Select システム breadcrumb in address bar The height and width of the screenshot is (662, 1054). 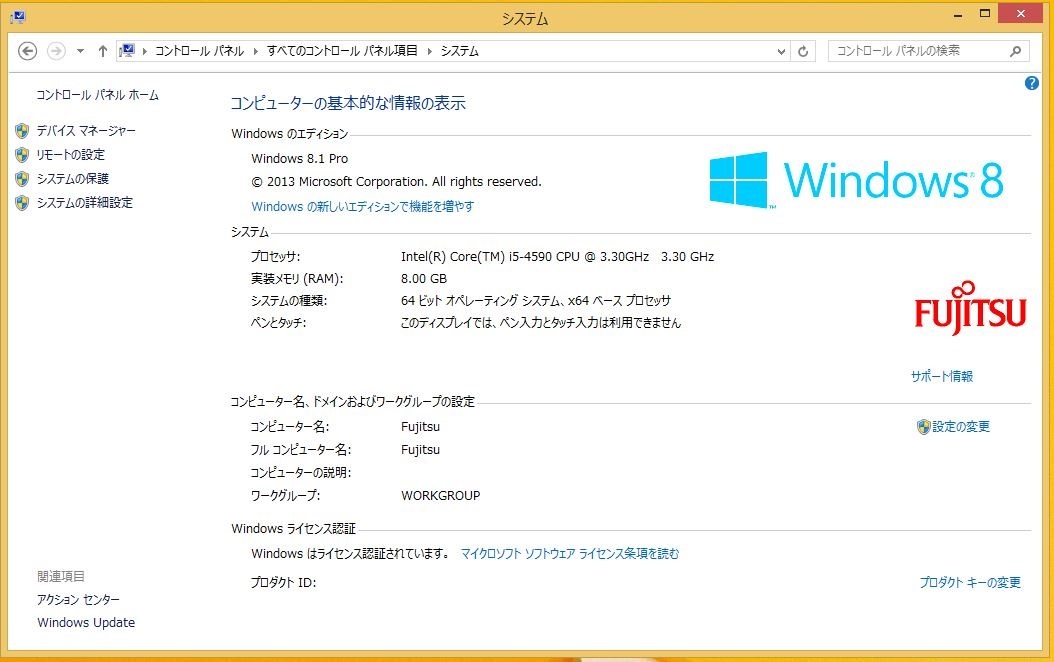pyautogui.click(x=460, y=51)
